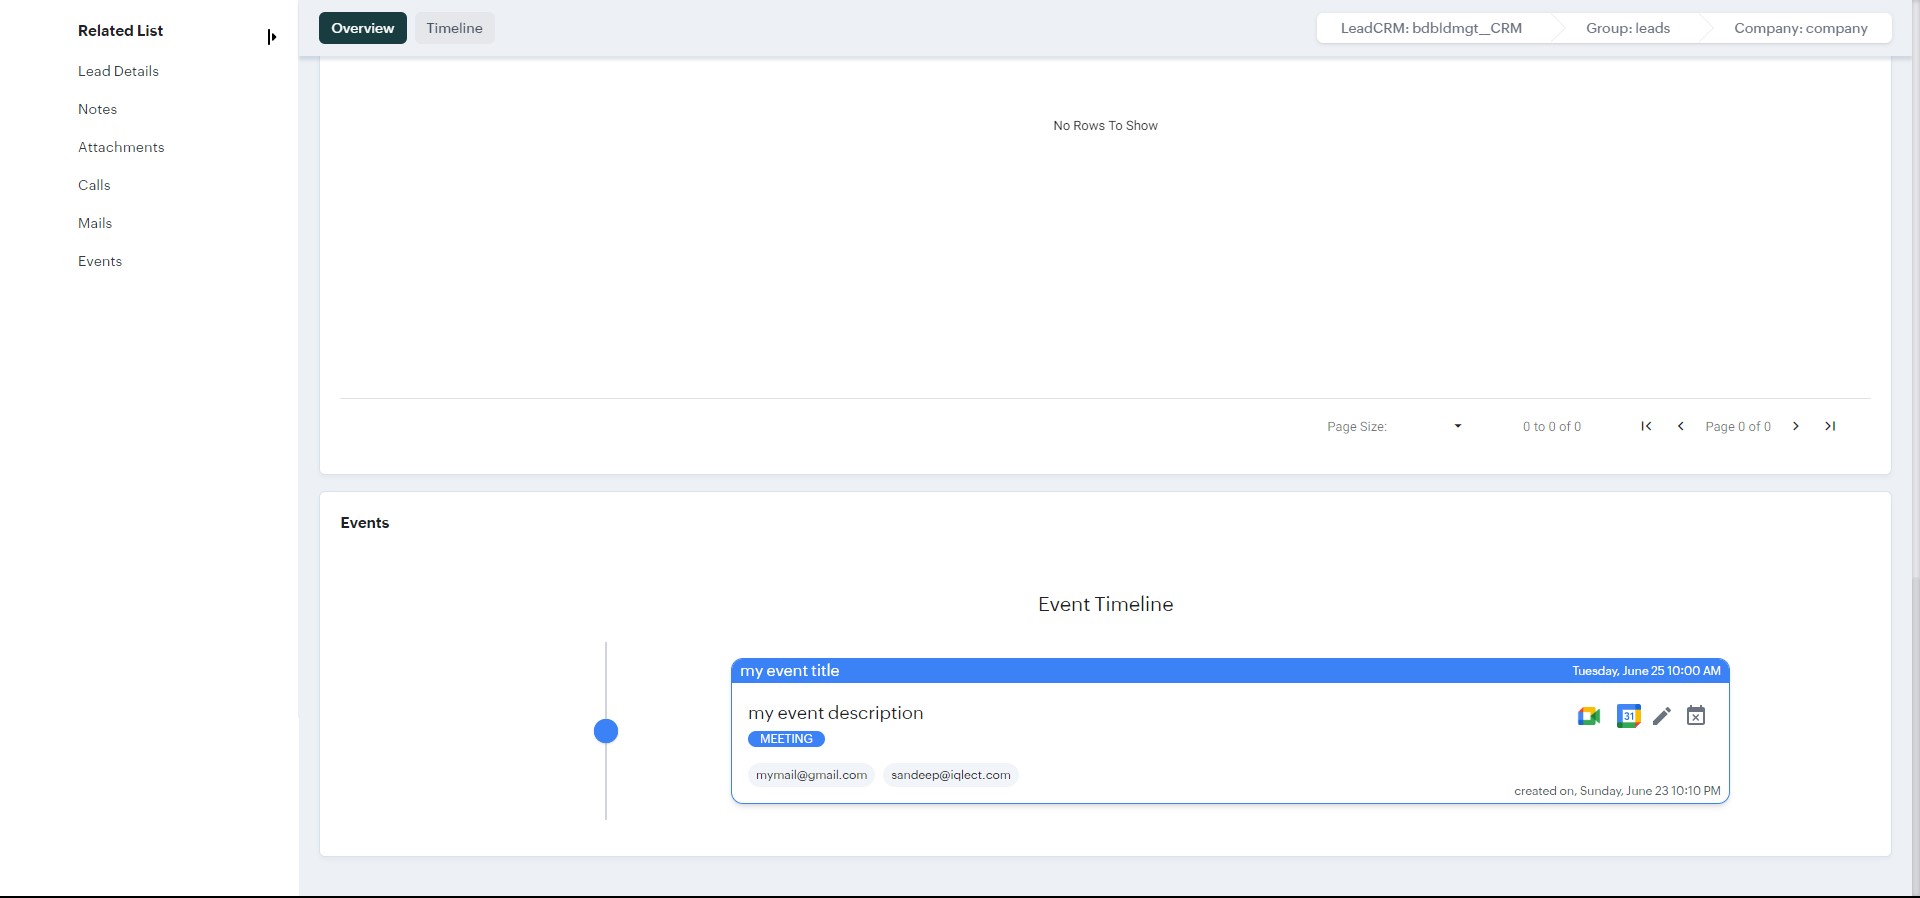The height and width of the screenshot is (898, 1920).
Task: Click the pencil edit icon for the event
Action: (x=1661, y=716)
